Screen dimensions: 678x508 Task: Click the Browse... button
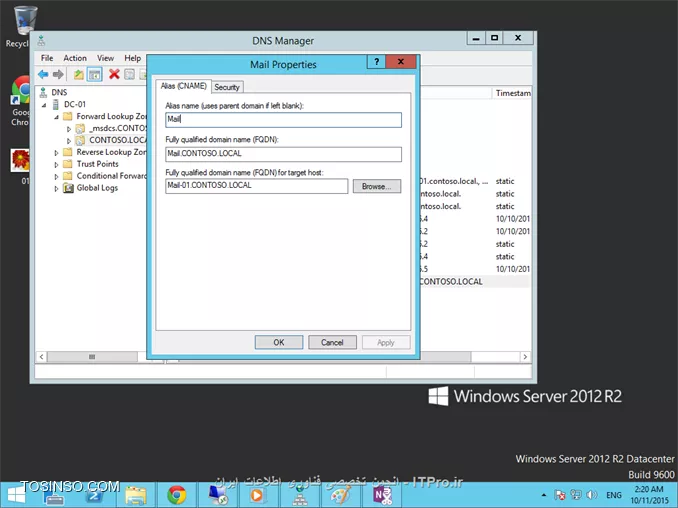(377, 186)
